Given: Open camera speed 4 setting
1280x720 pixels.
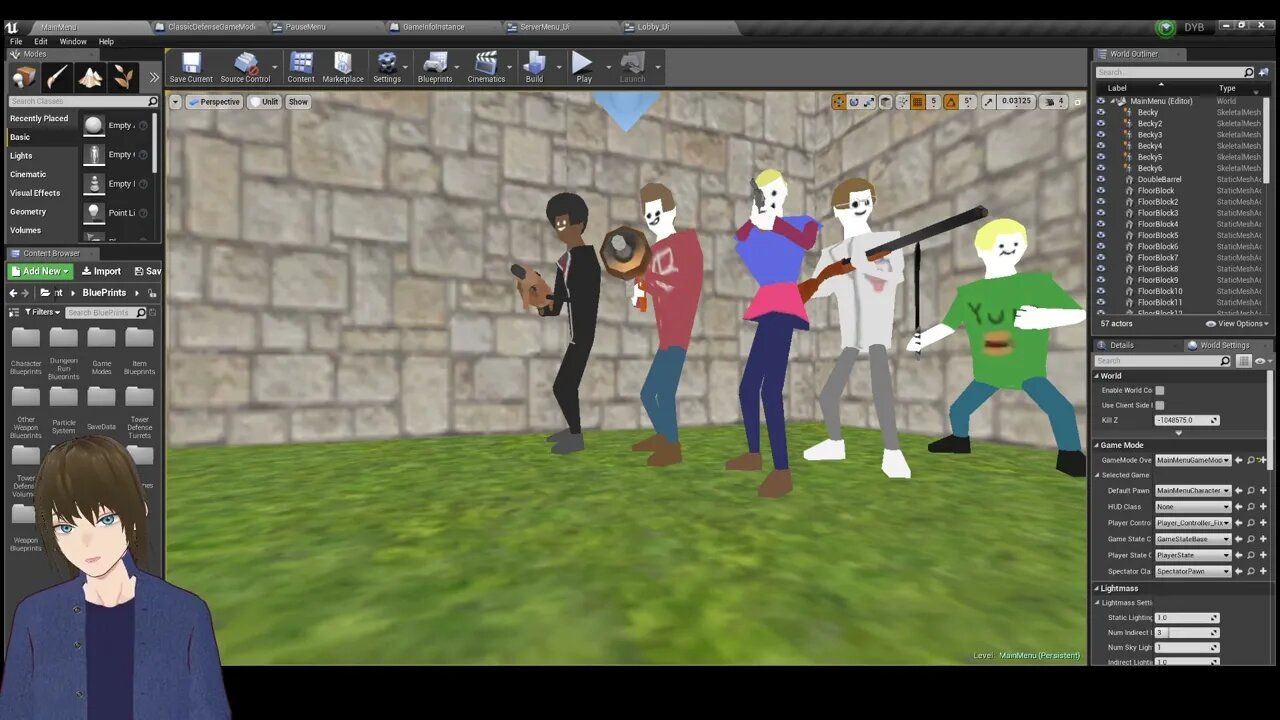Looking at the screenshot, I should (x=1054, y=102).
